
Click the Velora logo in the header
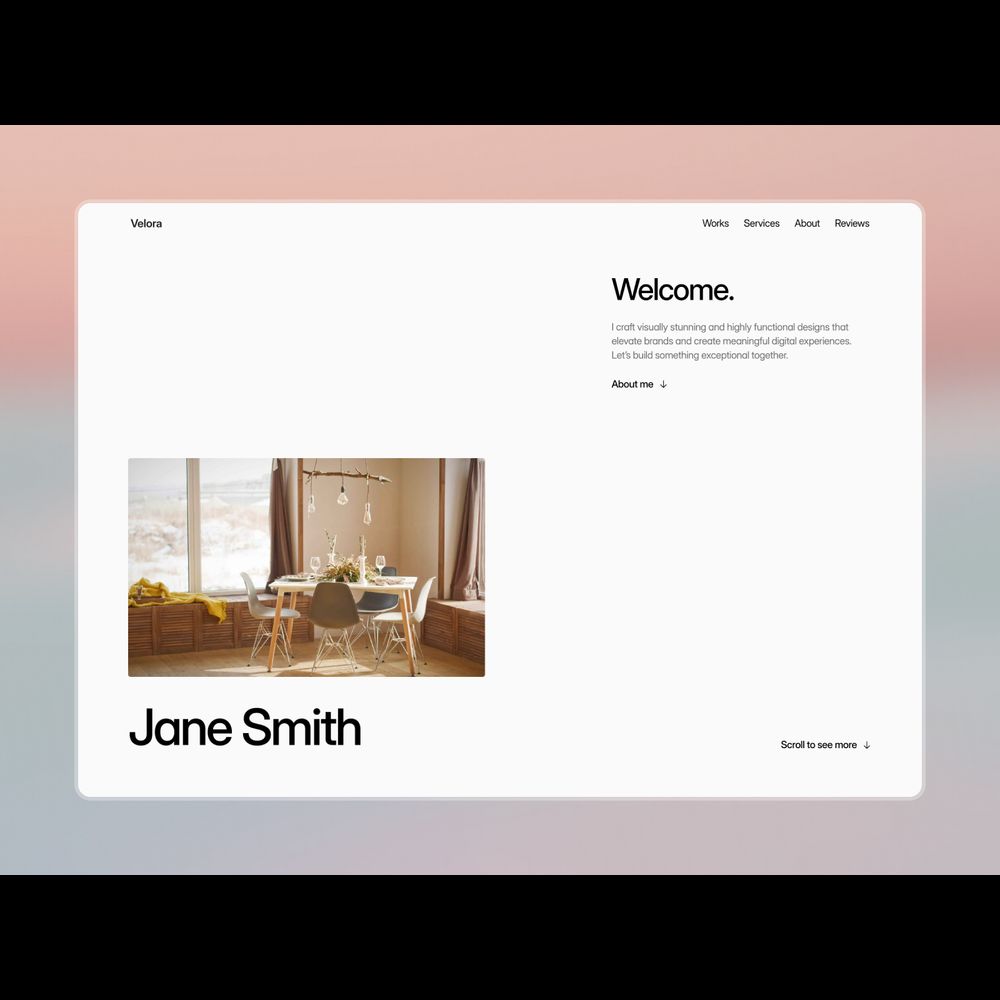coord(146,223)
